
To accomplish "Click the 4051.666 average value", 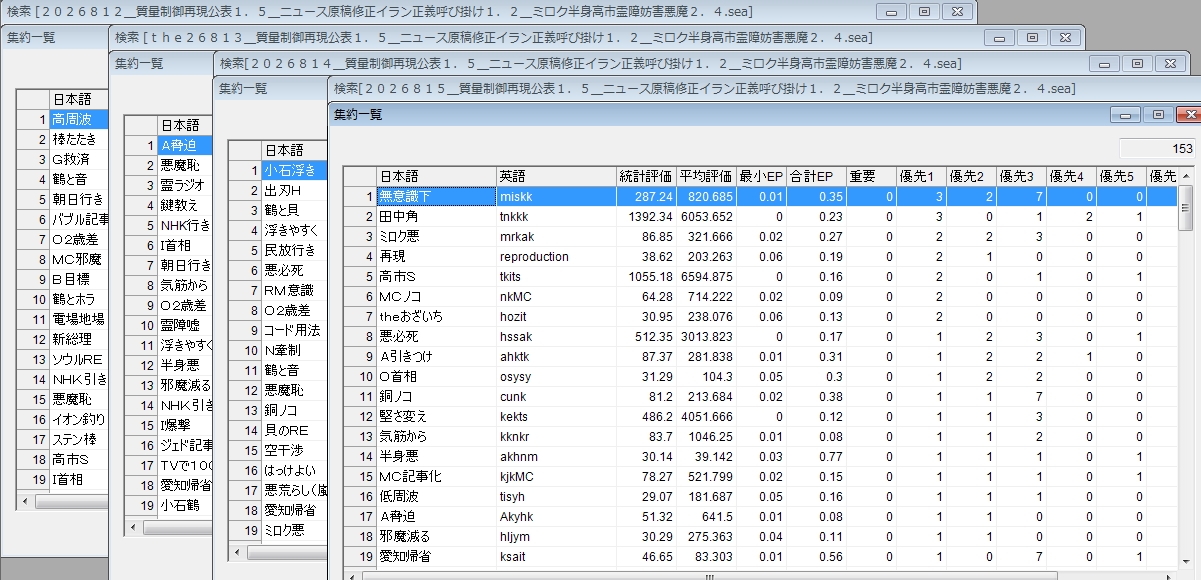I will [x=705, y=417].
